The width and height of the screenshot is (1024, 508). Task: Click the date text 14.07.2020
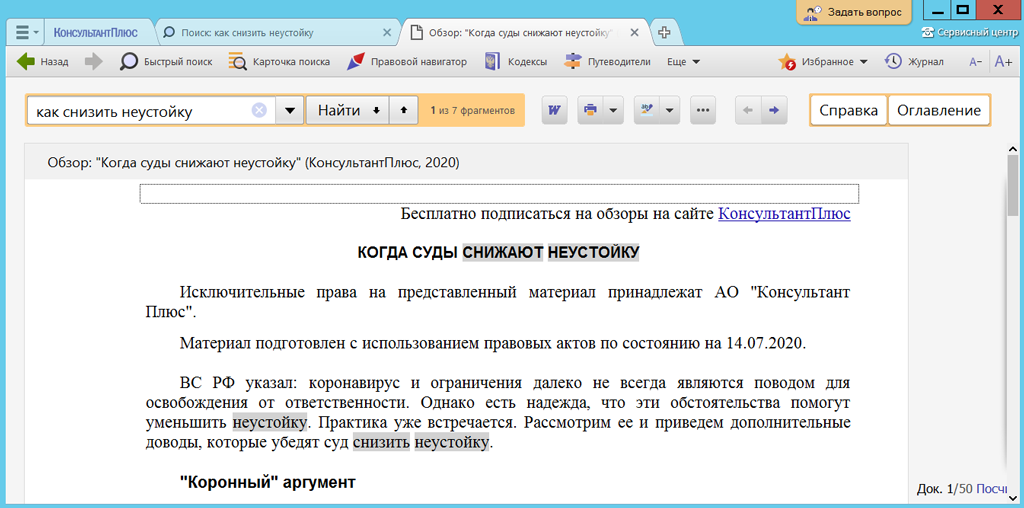765,343
